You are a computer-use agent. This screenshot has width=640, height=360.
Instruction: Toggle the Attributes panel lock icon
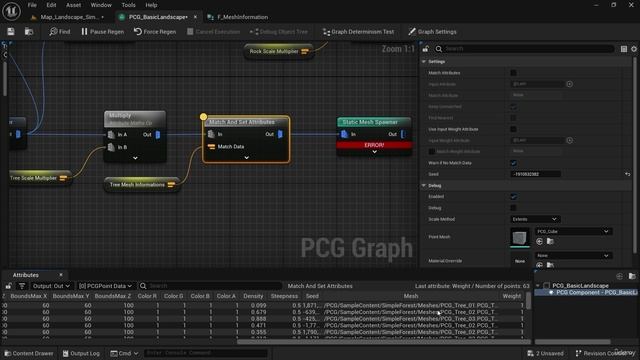9,286
